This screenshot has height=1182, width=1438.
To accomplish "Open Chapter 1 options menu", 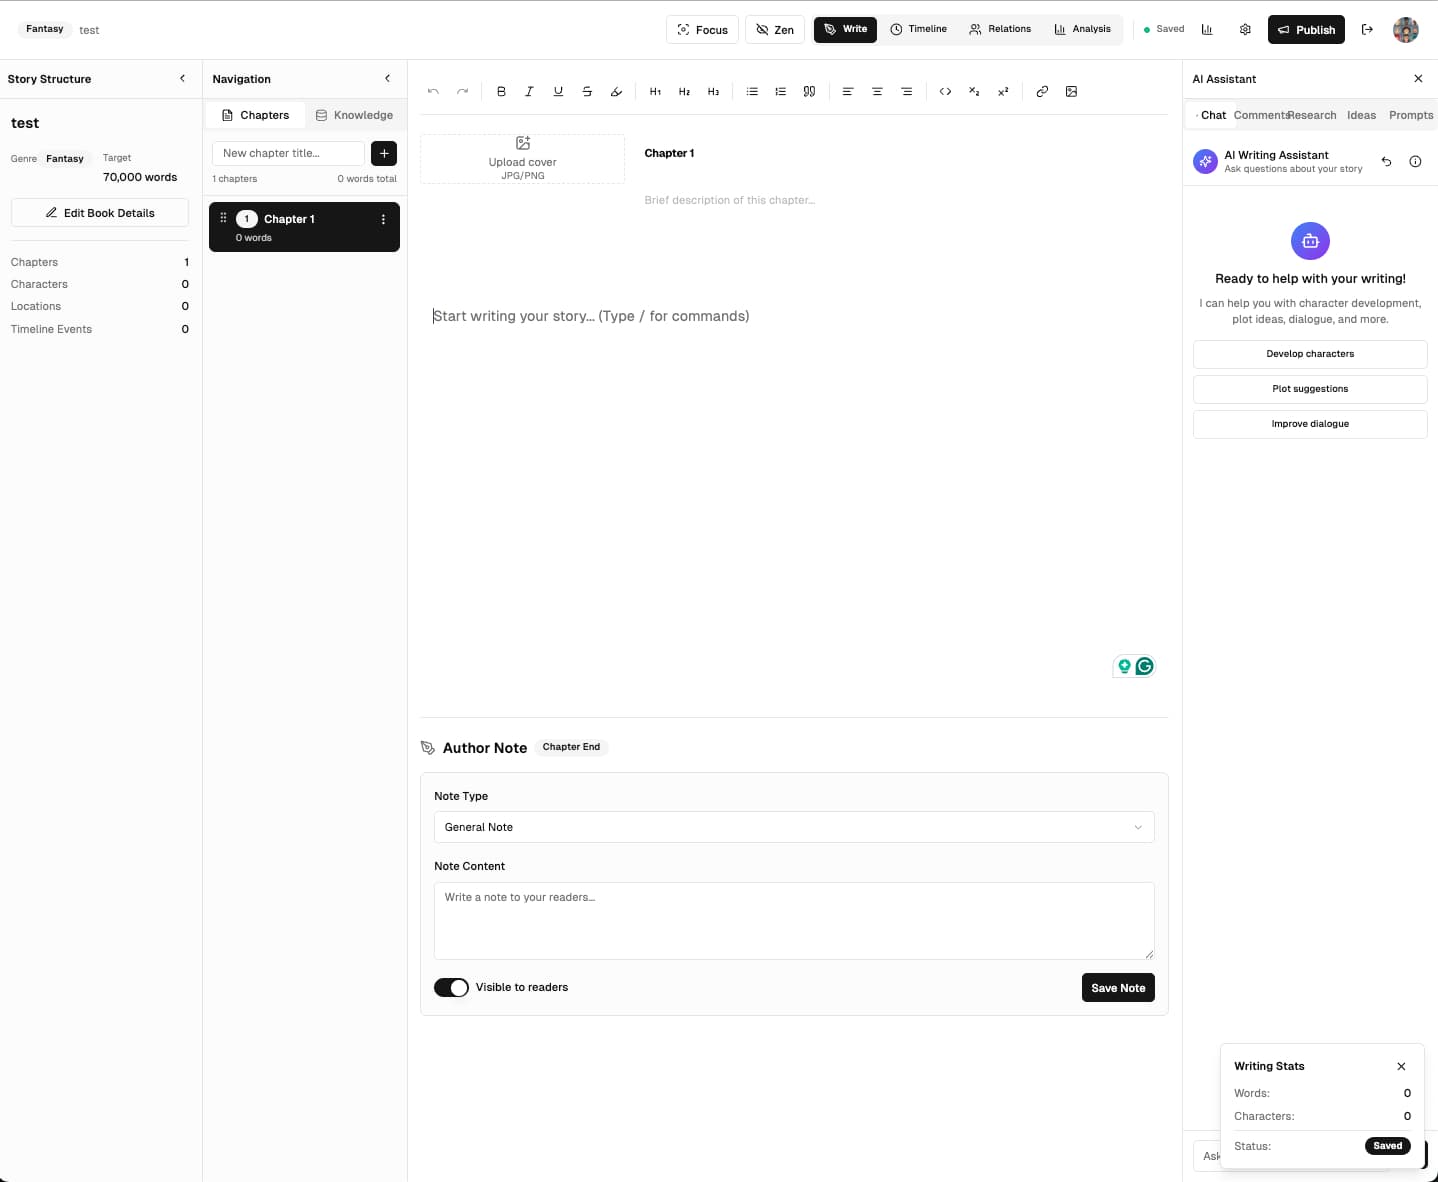I will pyautogui.click(x=383, y=219).
